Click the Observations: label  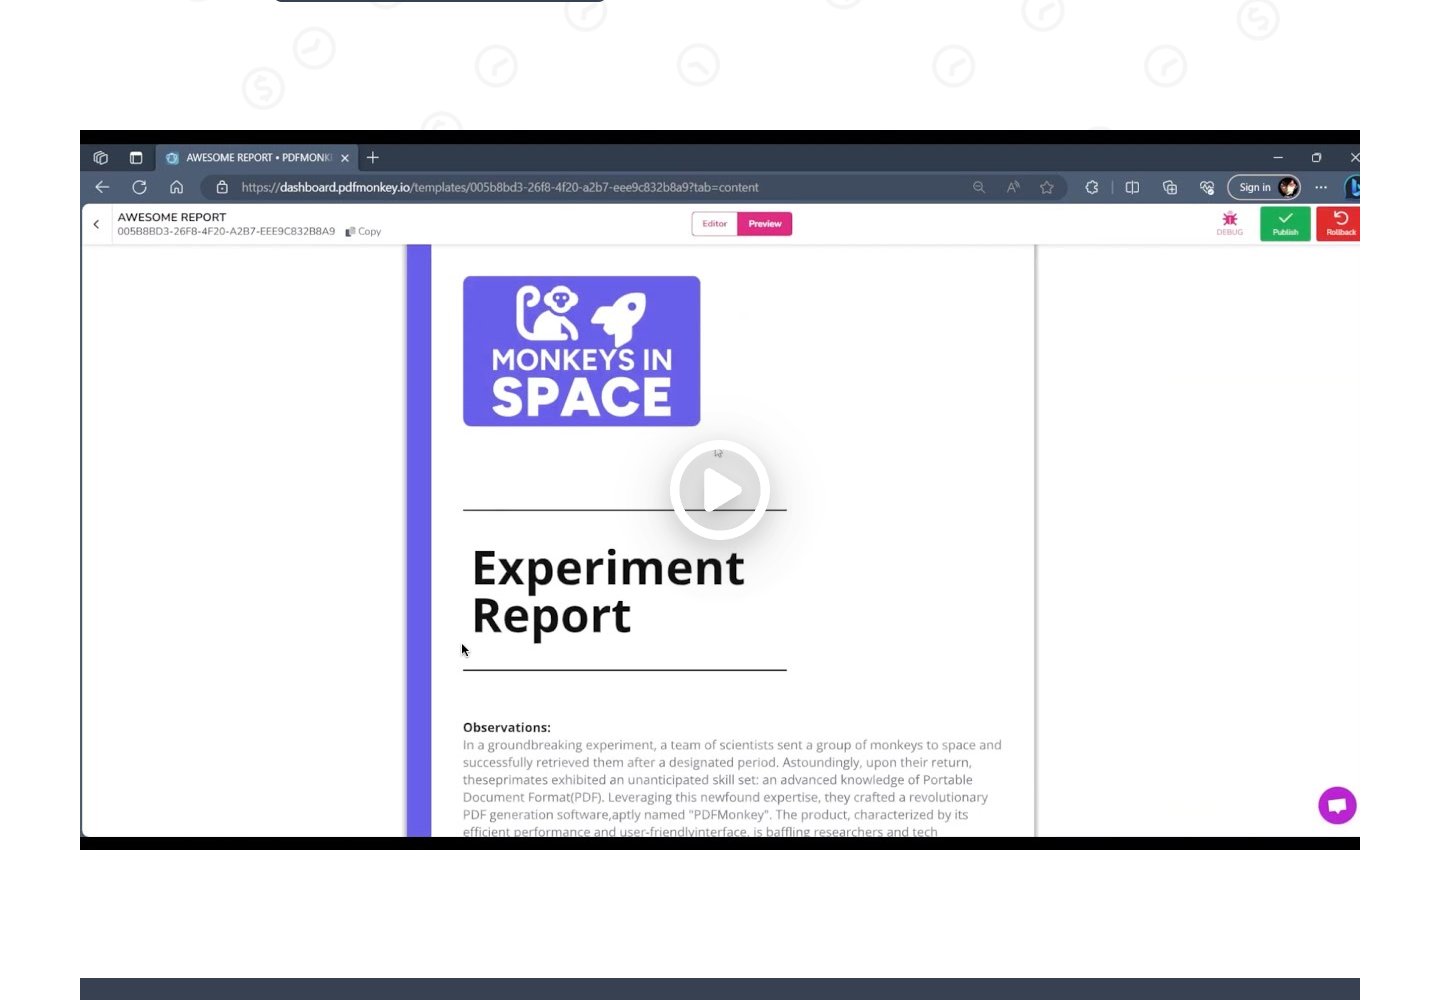[x=507, y=727]
